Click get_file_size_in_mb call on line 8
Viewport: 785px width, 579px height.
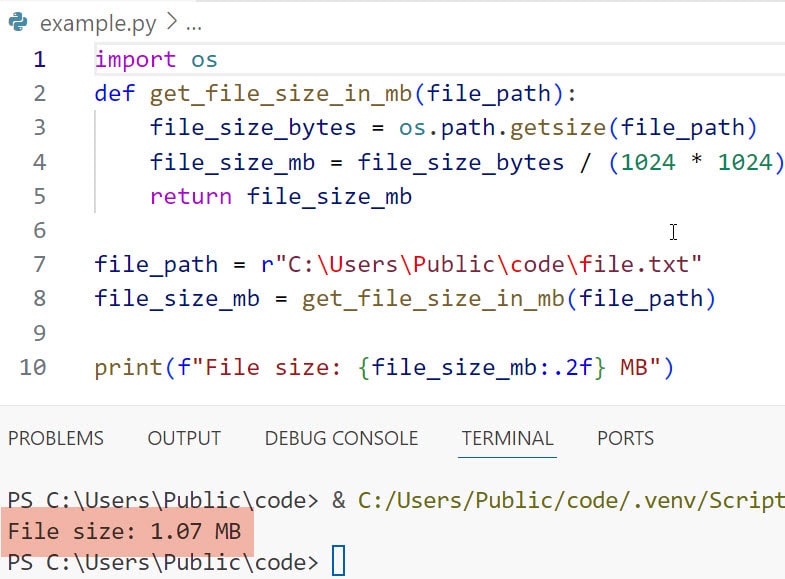434,299
